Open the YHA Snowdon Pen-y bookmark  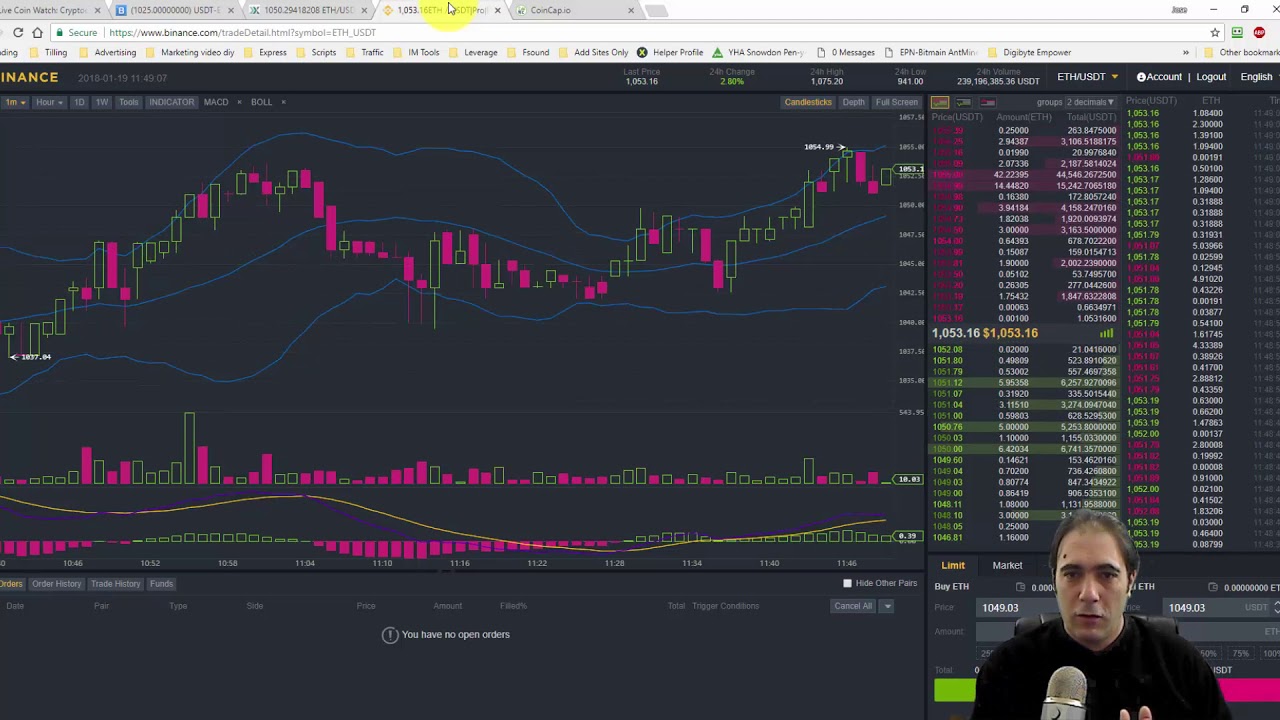point(758,52)
